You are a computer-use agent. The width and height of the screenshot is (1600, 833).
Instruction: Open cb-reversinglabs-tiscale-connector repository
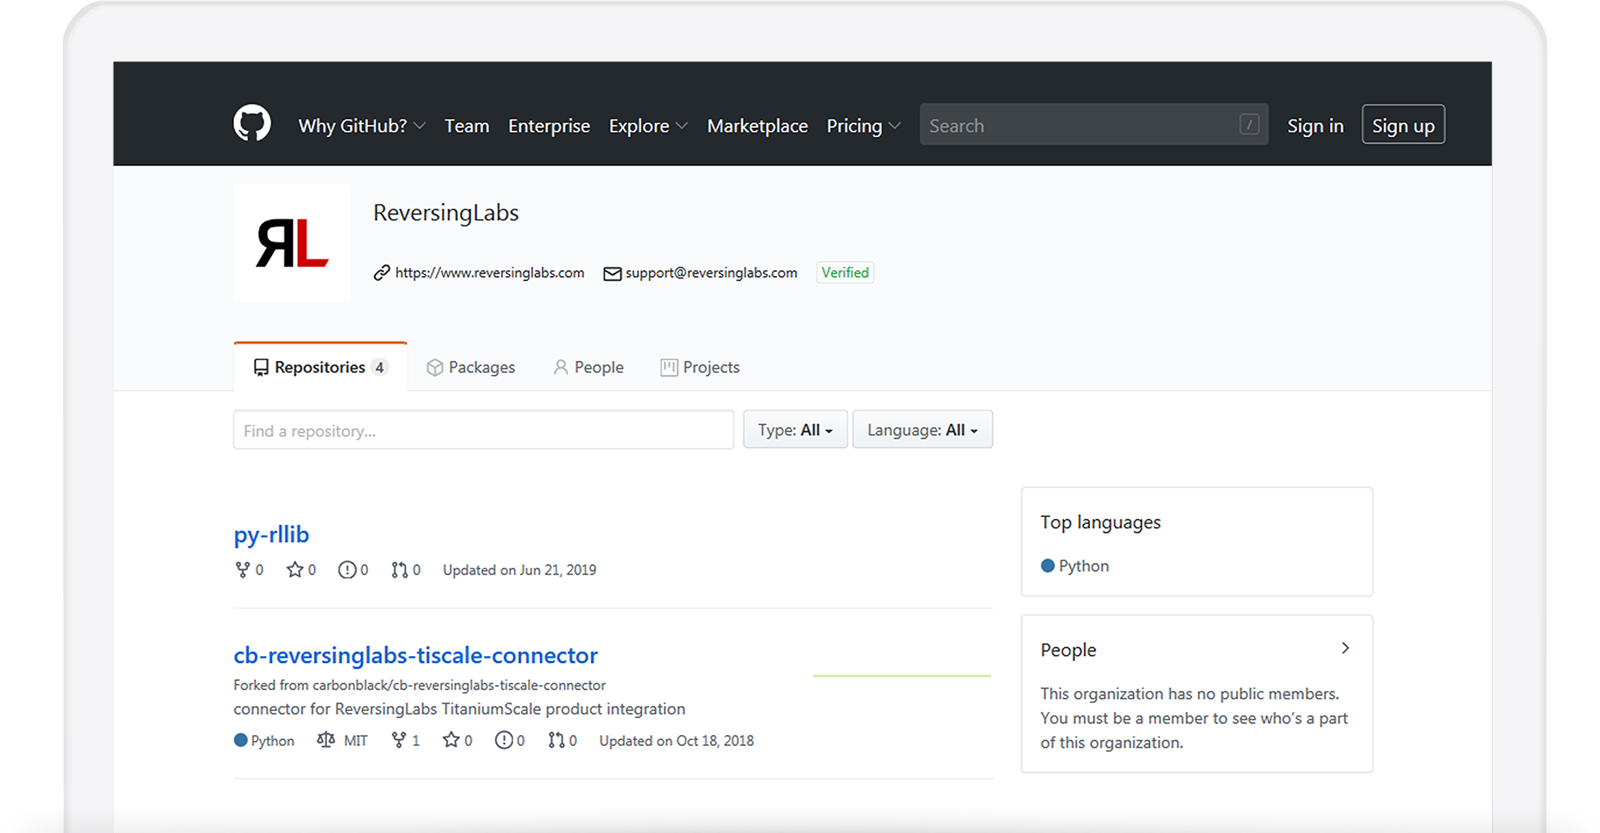(415, 655)
